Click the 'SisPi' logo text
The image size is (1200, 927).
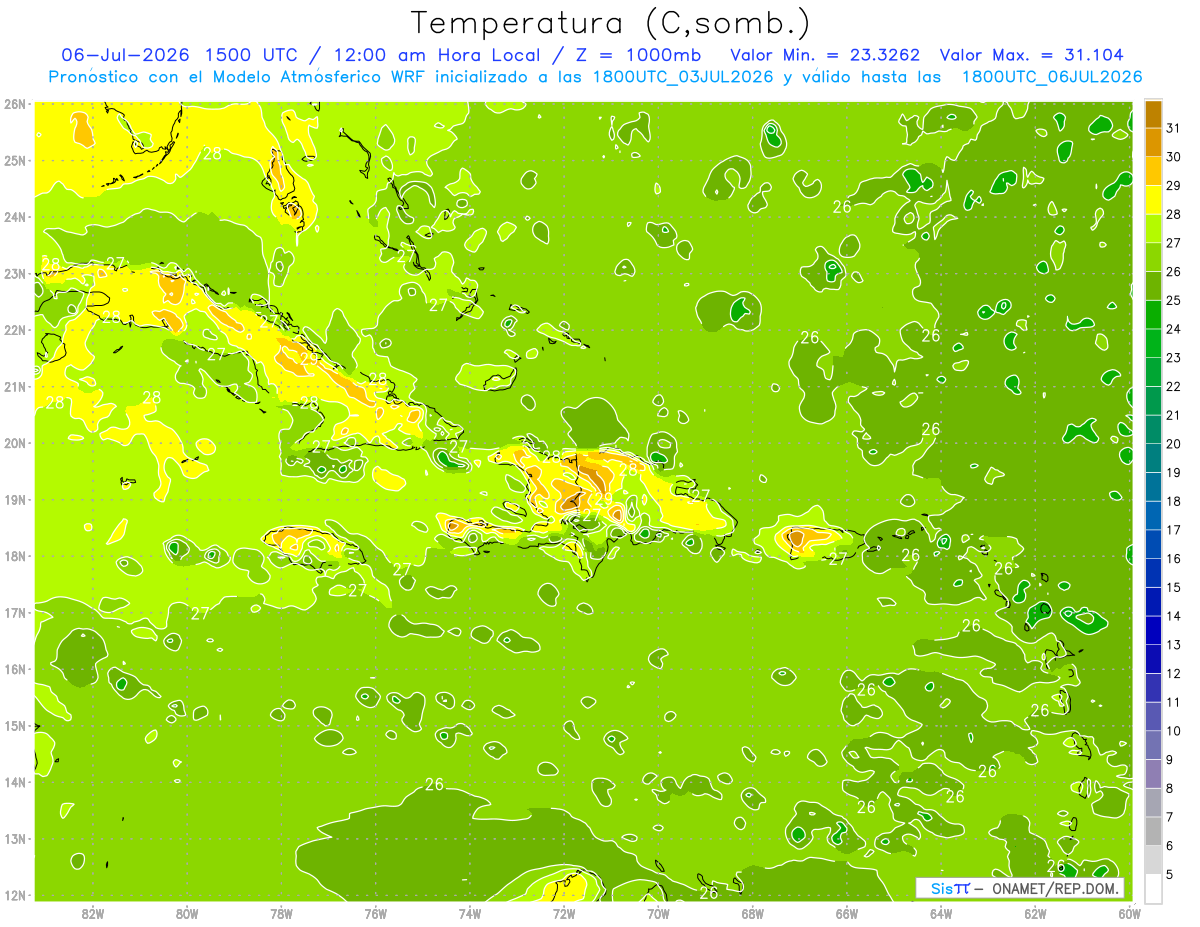pos(950,889)
